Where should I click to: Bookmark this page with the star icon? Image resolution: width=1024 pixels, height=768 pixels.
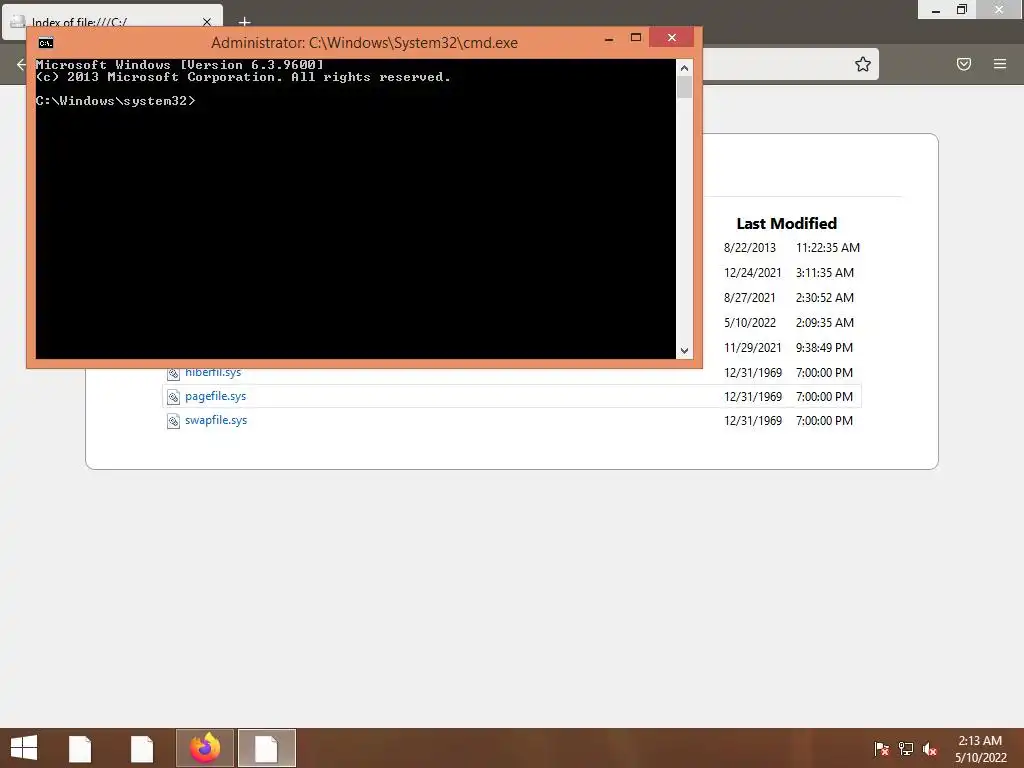coord(863,64)
